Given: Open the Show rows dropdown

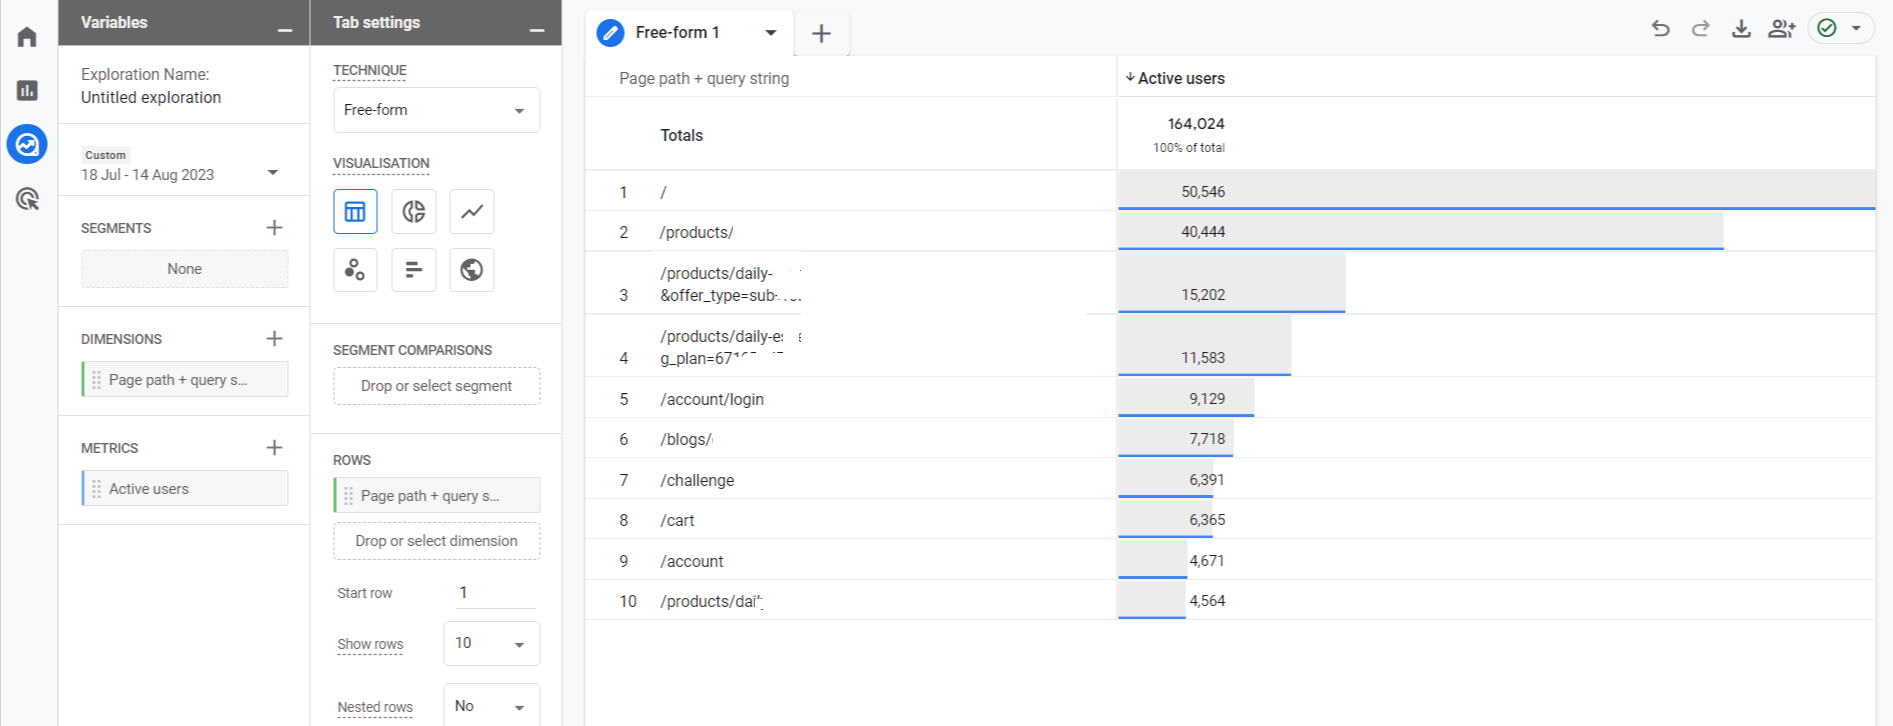Looking at the screenshot, I should 491,643.
